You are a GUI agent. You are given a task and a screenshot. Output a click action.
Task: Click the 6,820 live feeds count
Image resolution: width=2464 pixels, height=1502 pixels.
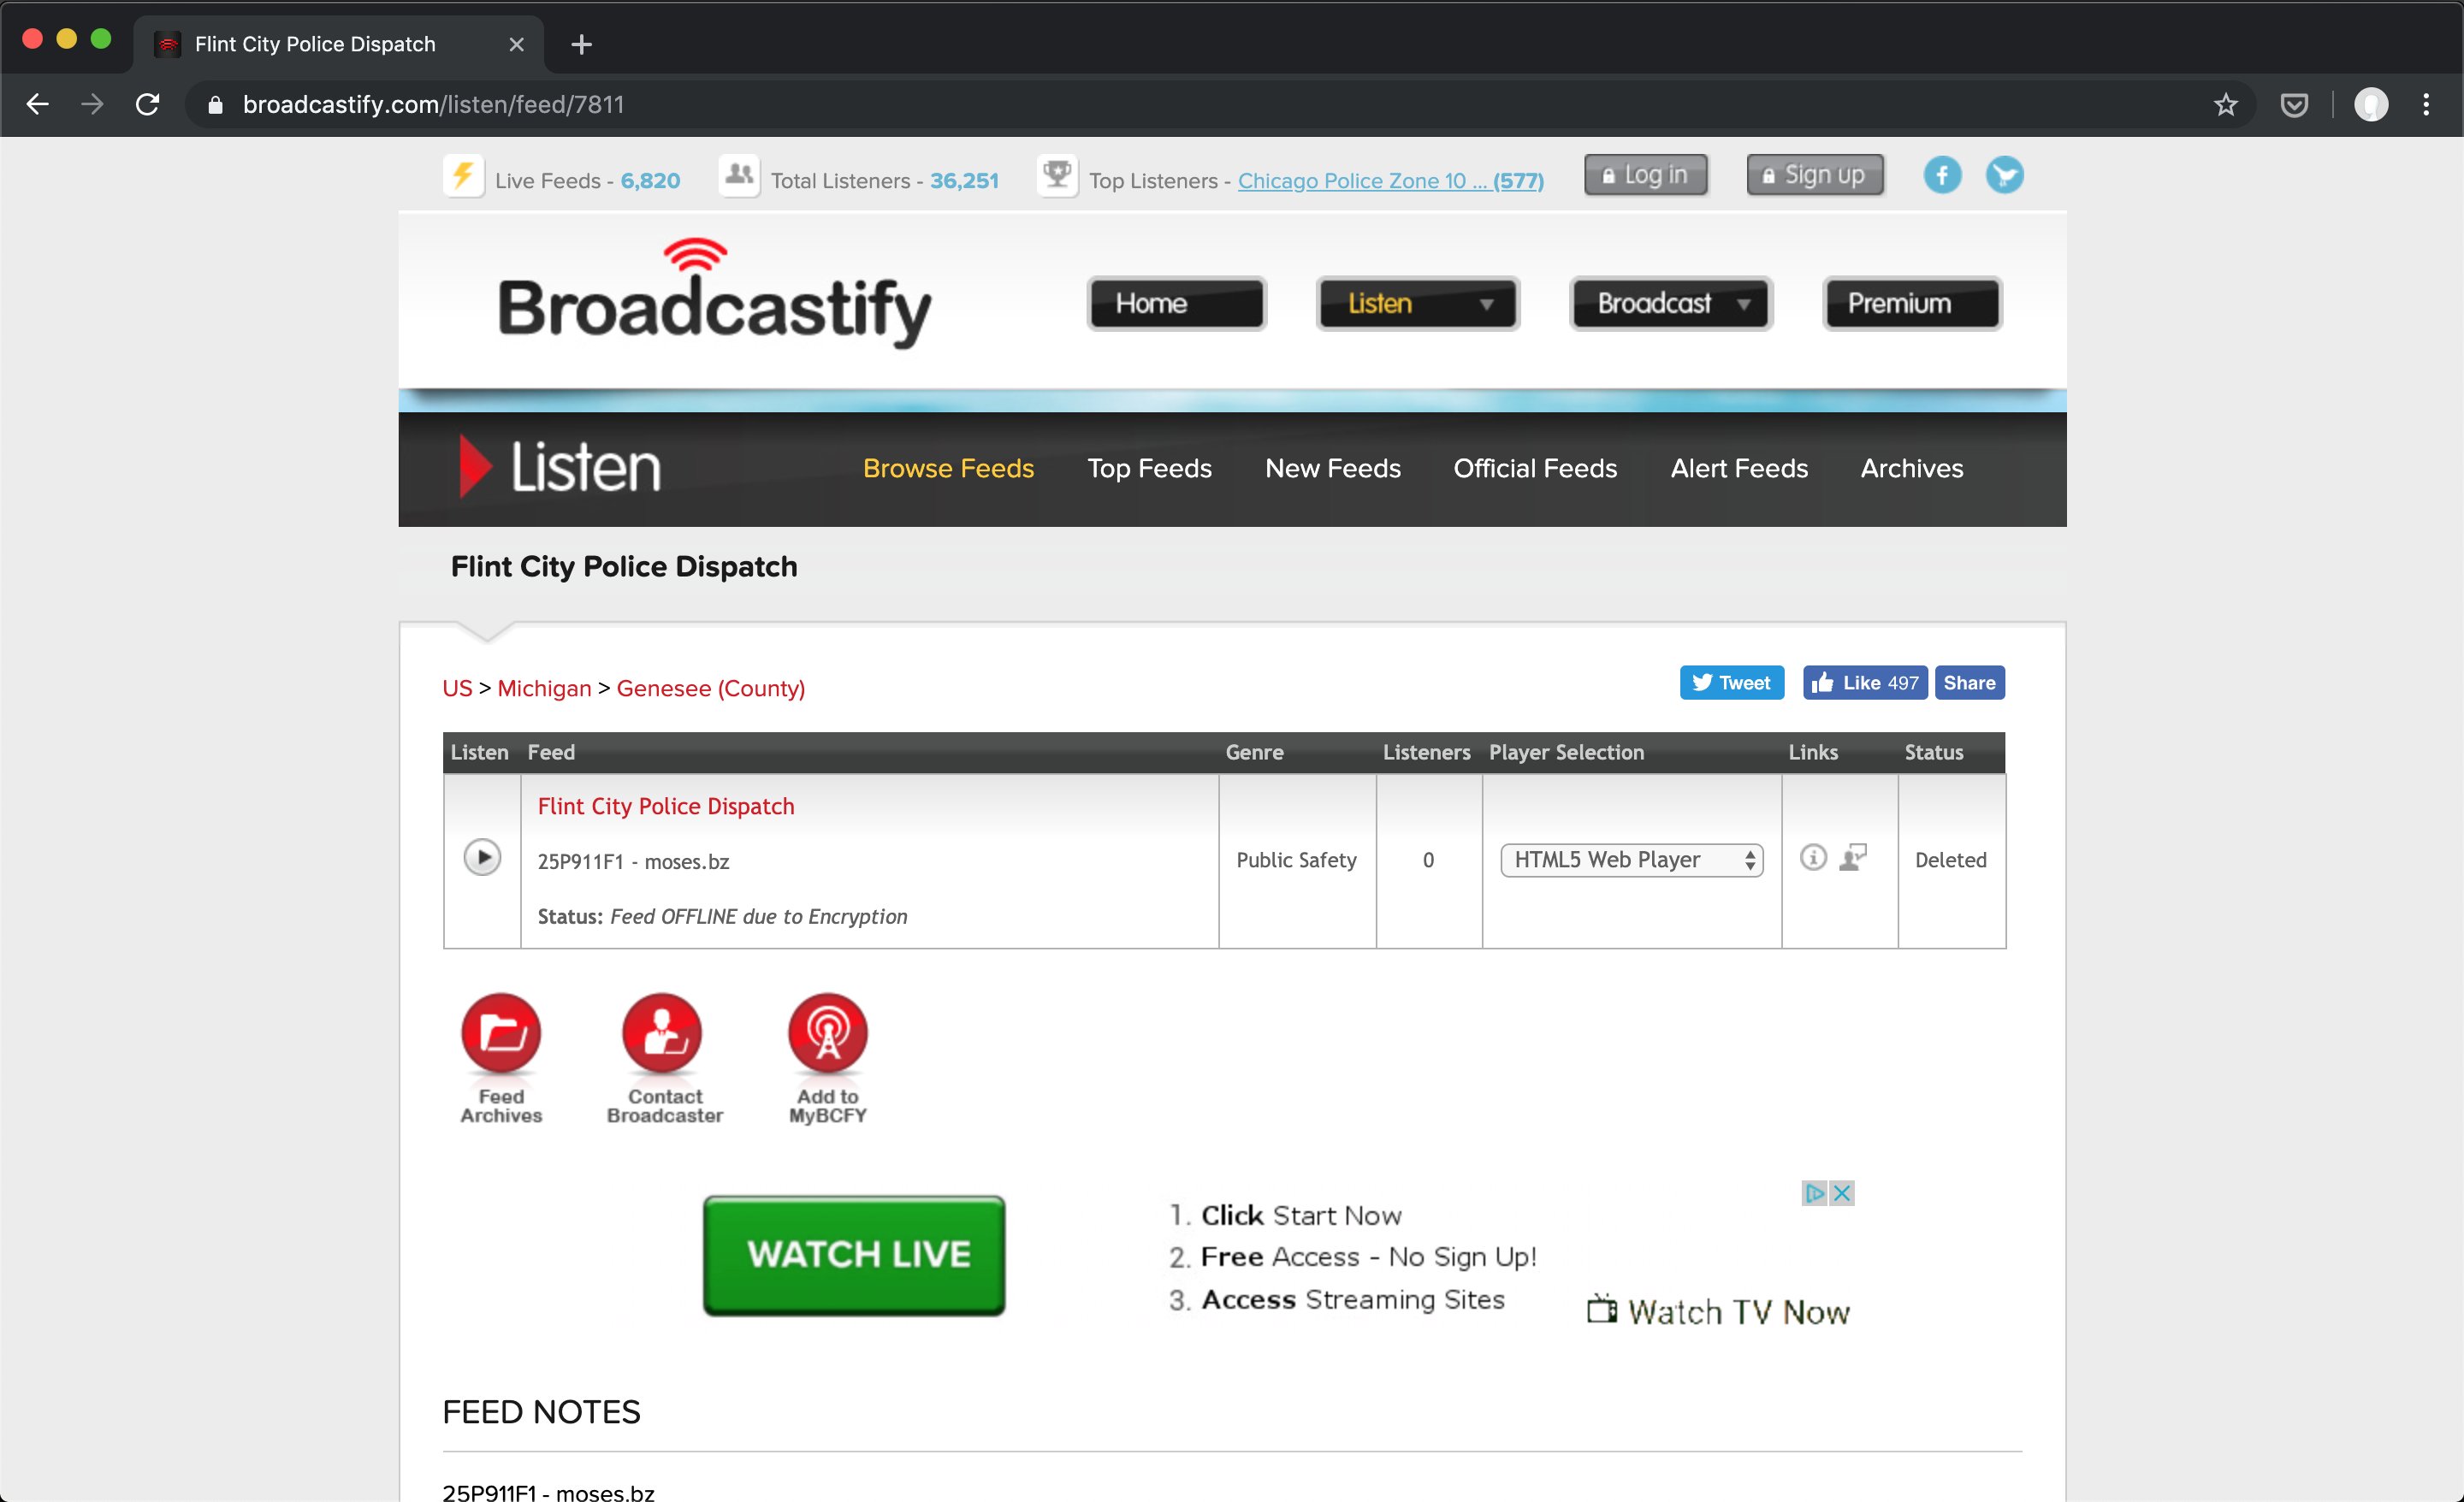pyautogui.click(x=650, y=181)
